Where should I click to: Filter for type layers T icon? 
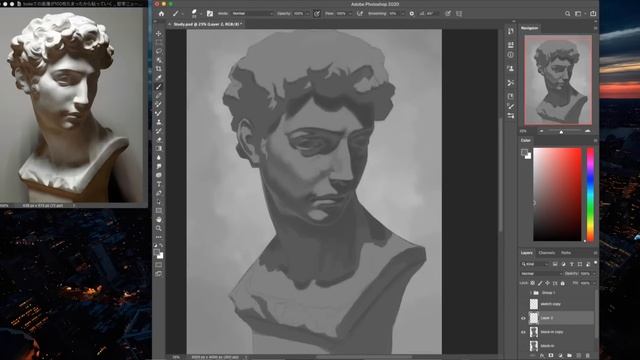pos(571,264)
